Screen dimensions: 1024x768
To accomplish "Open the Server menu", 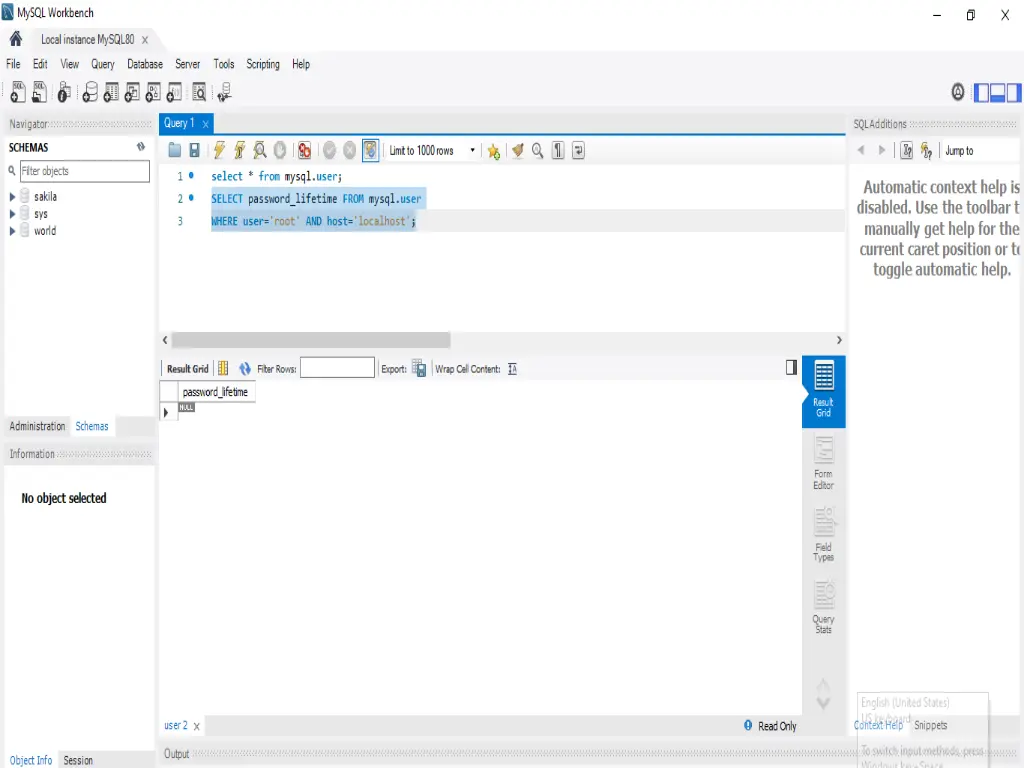I will point(187,64).
